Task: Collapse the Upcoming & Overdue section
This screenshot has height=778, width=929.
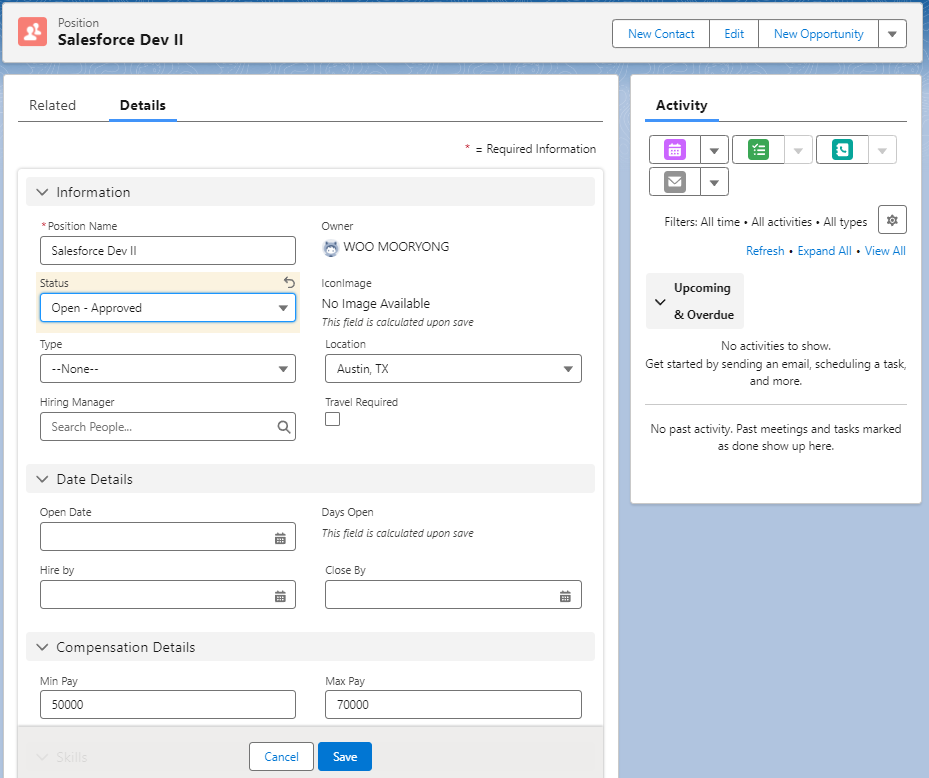Action: [660, 301]
